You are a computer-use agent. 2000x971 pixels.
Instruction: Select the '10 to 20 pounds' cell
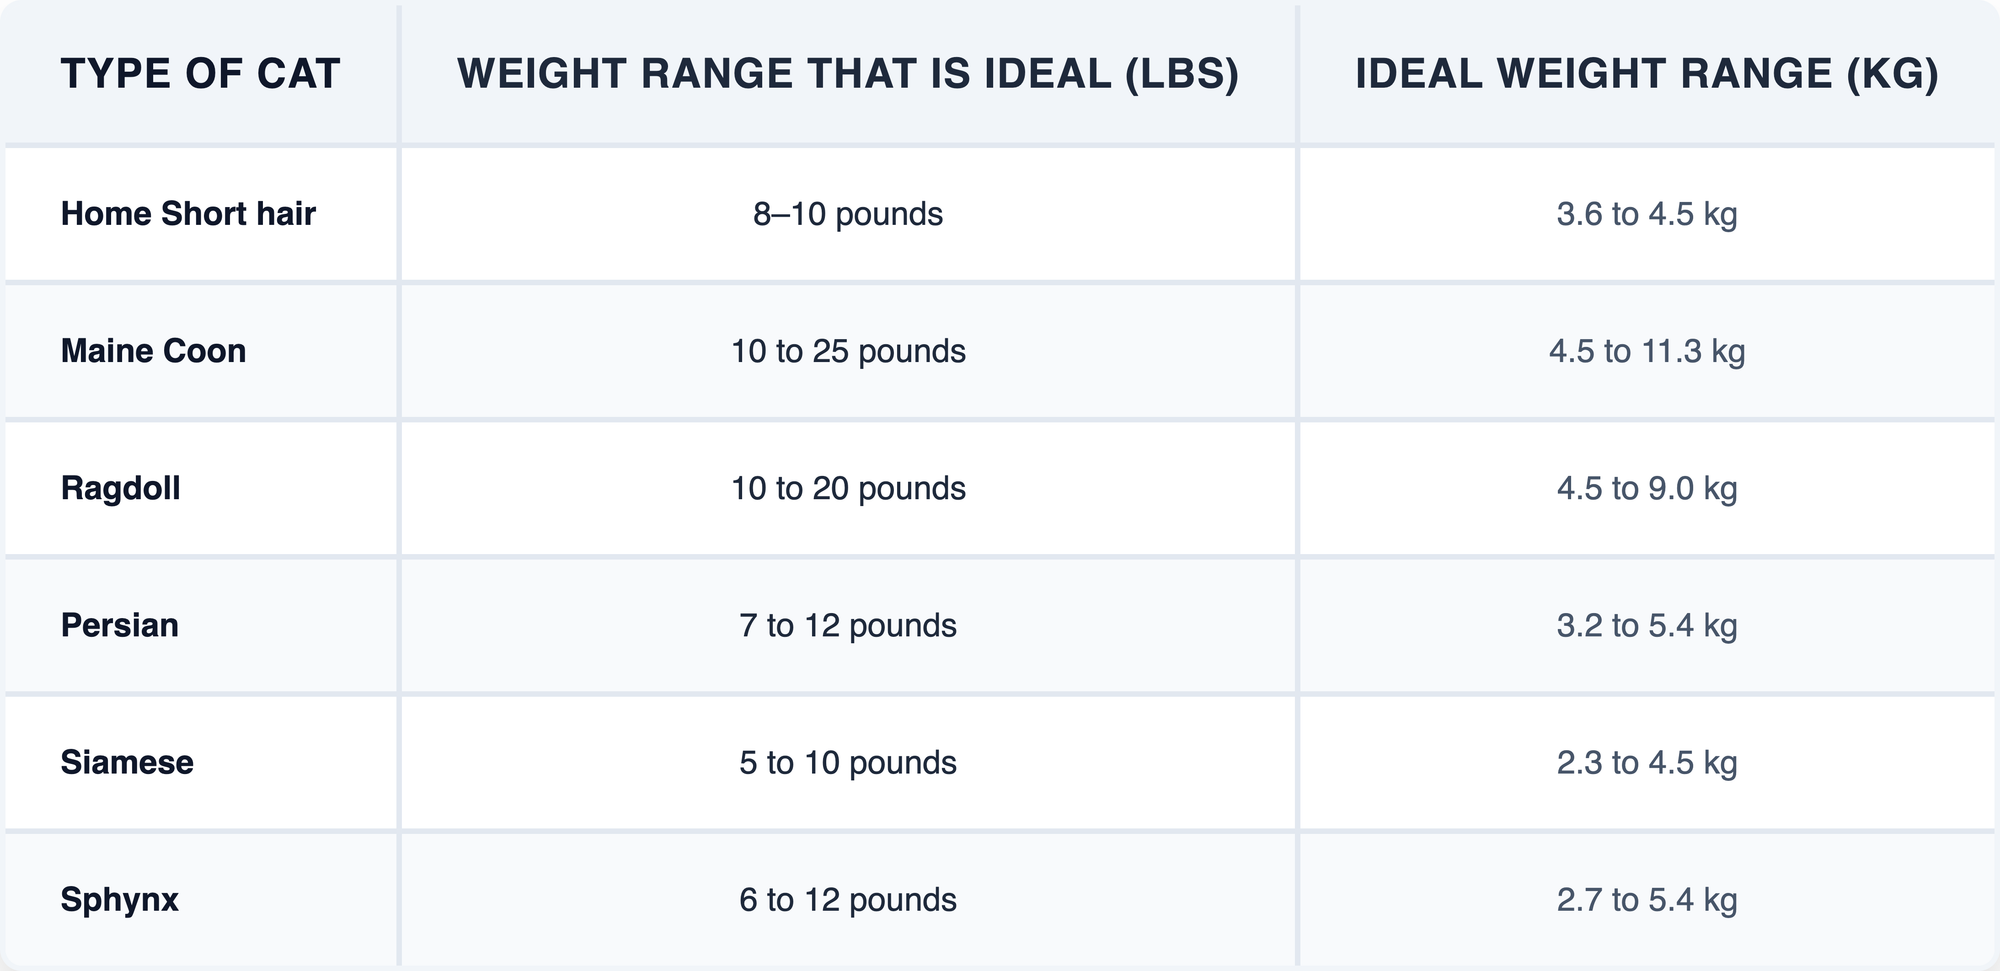coord(848,488)
